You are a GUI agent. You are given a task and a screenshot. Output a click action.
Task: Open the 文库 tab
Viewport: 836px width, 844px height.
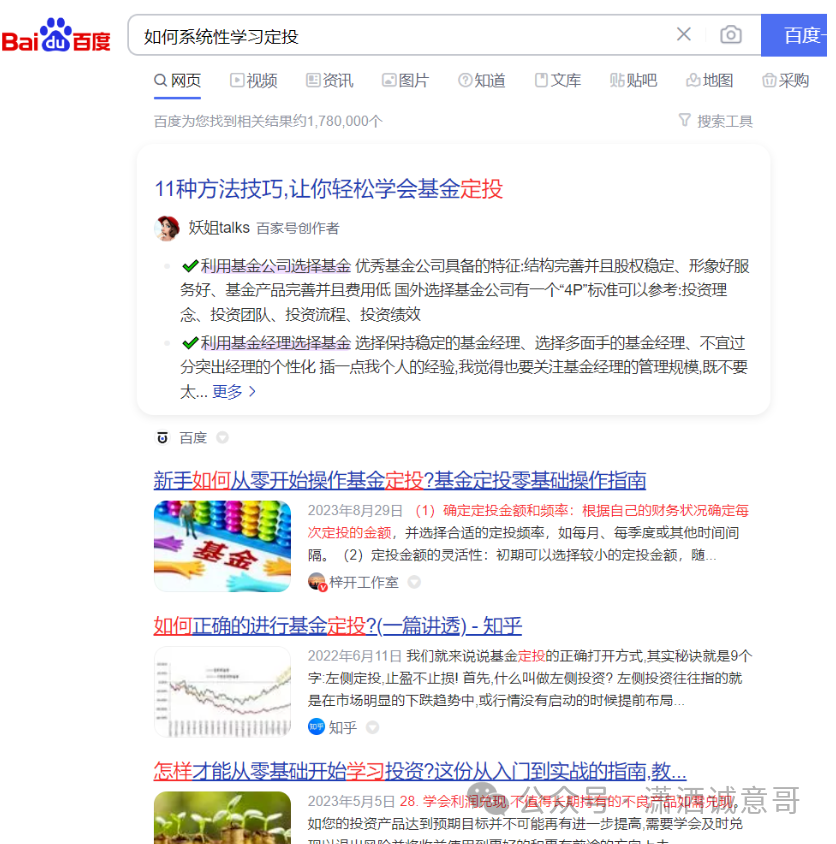pyautogui.click(x=558, y=81)
